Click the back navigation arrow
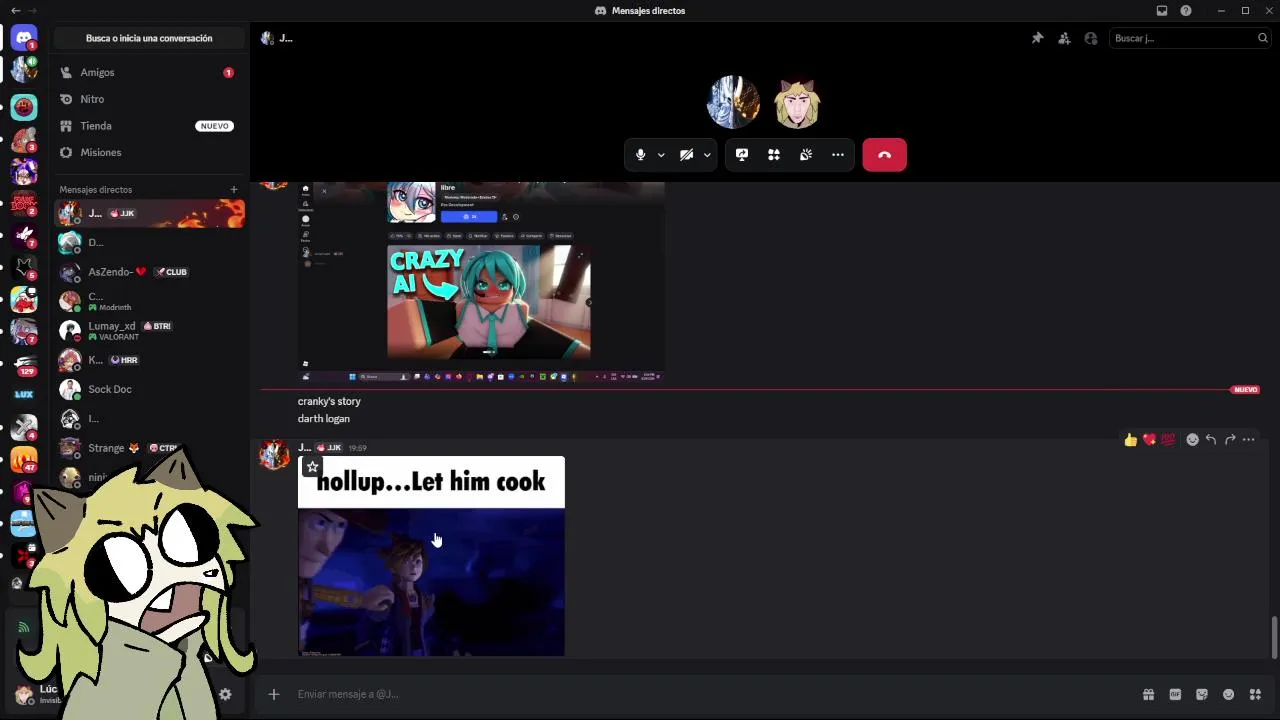Screen dimensions: 1280x720 [15, 10]
